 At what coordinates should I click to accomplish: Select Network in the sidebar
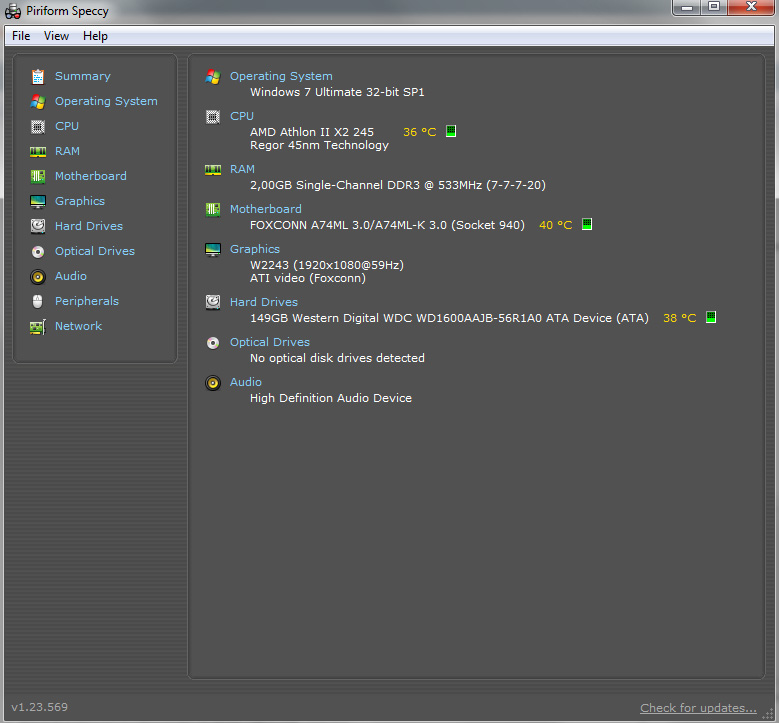(78, 326)
